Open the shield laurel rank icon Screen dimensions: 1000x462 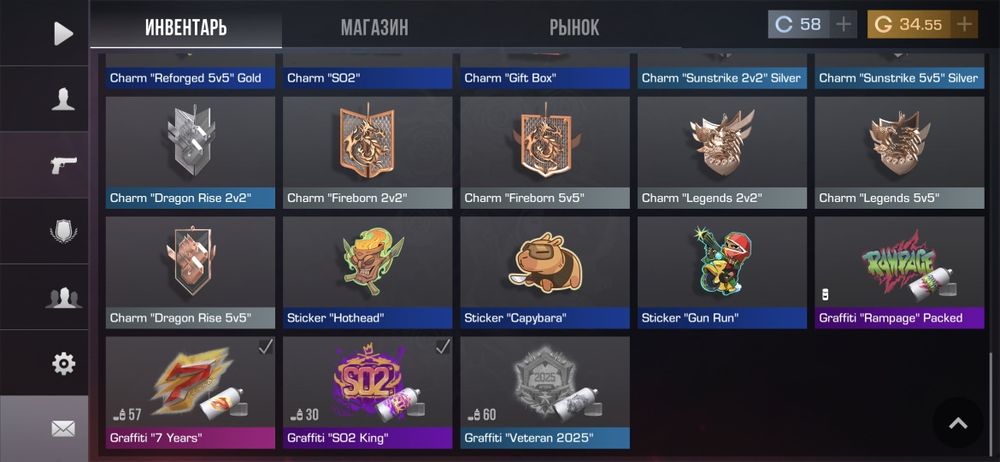(x=63, y=230)
